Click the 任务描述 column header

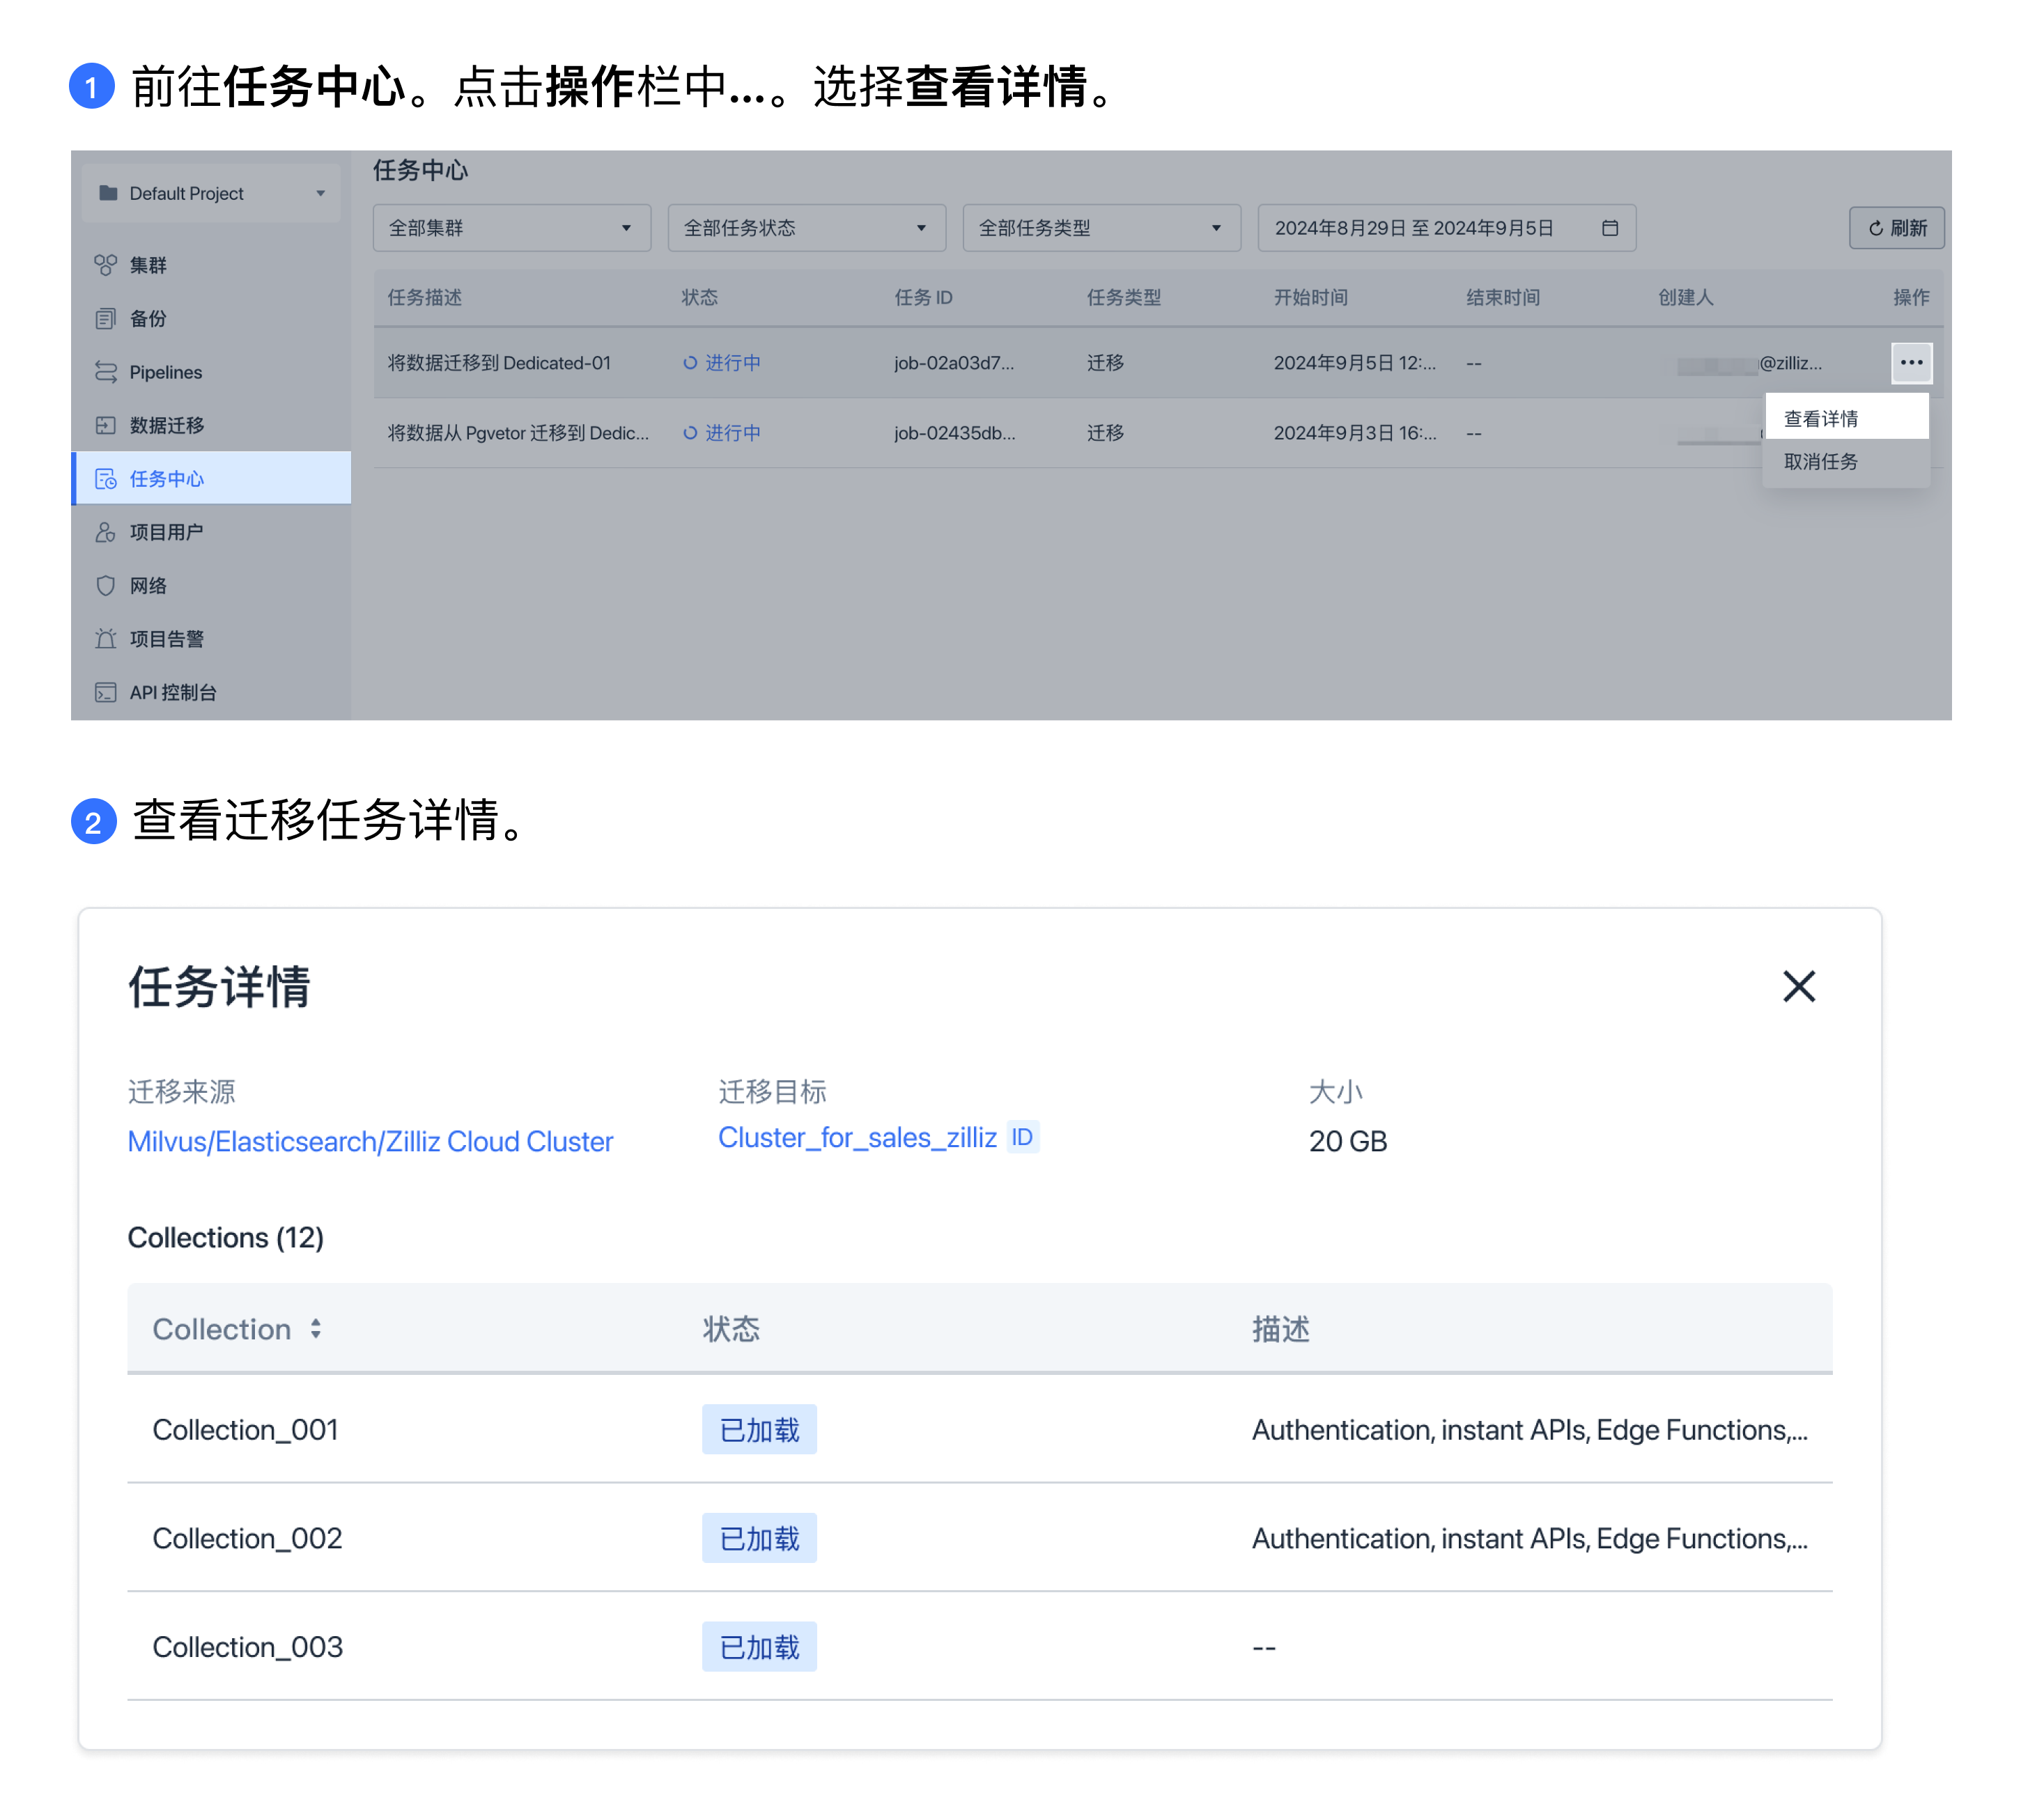tap(425, 297)
